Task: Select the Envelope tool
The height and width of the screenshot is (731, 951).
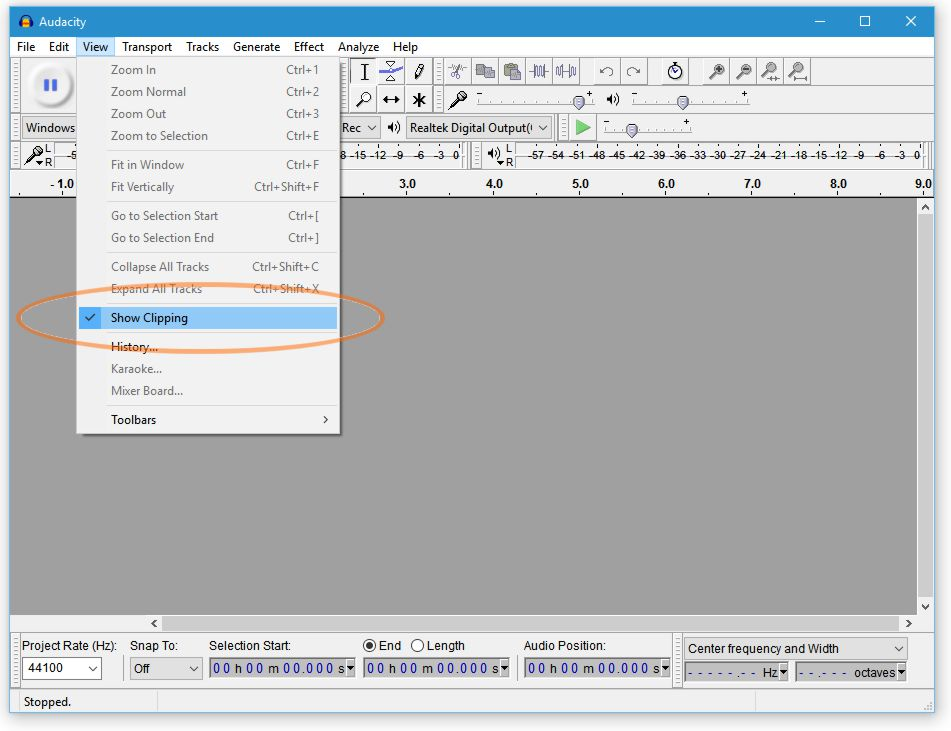Action: pos(391,72)
